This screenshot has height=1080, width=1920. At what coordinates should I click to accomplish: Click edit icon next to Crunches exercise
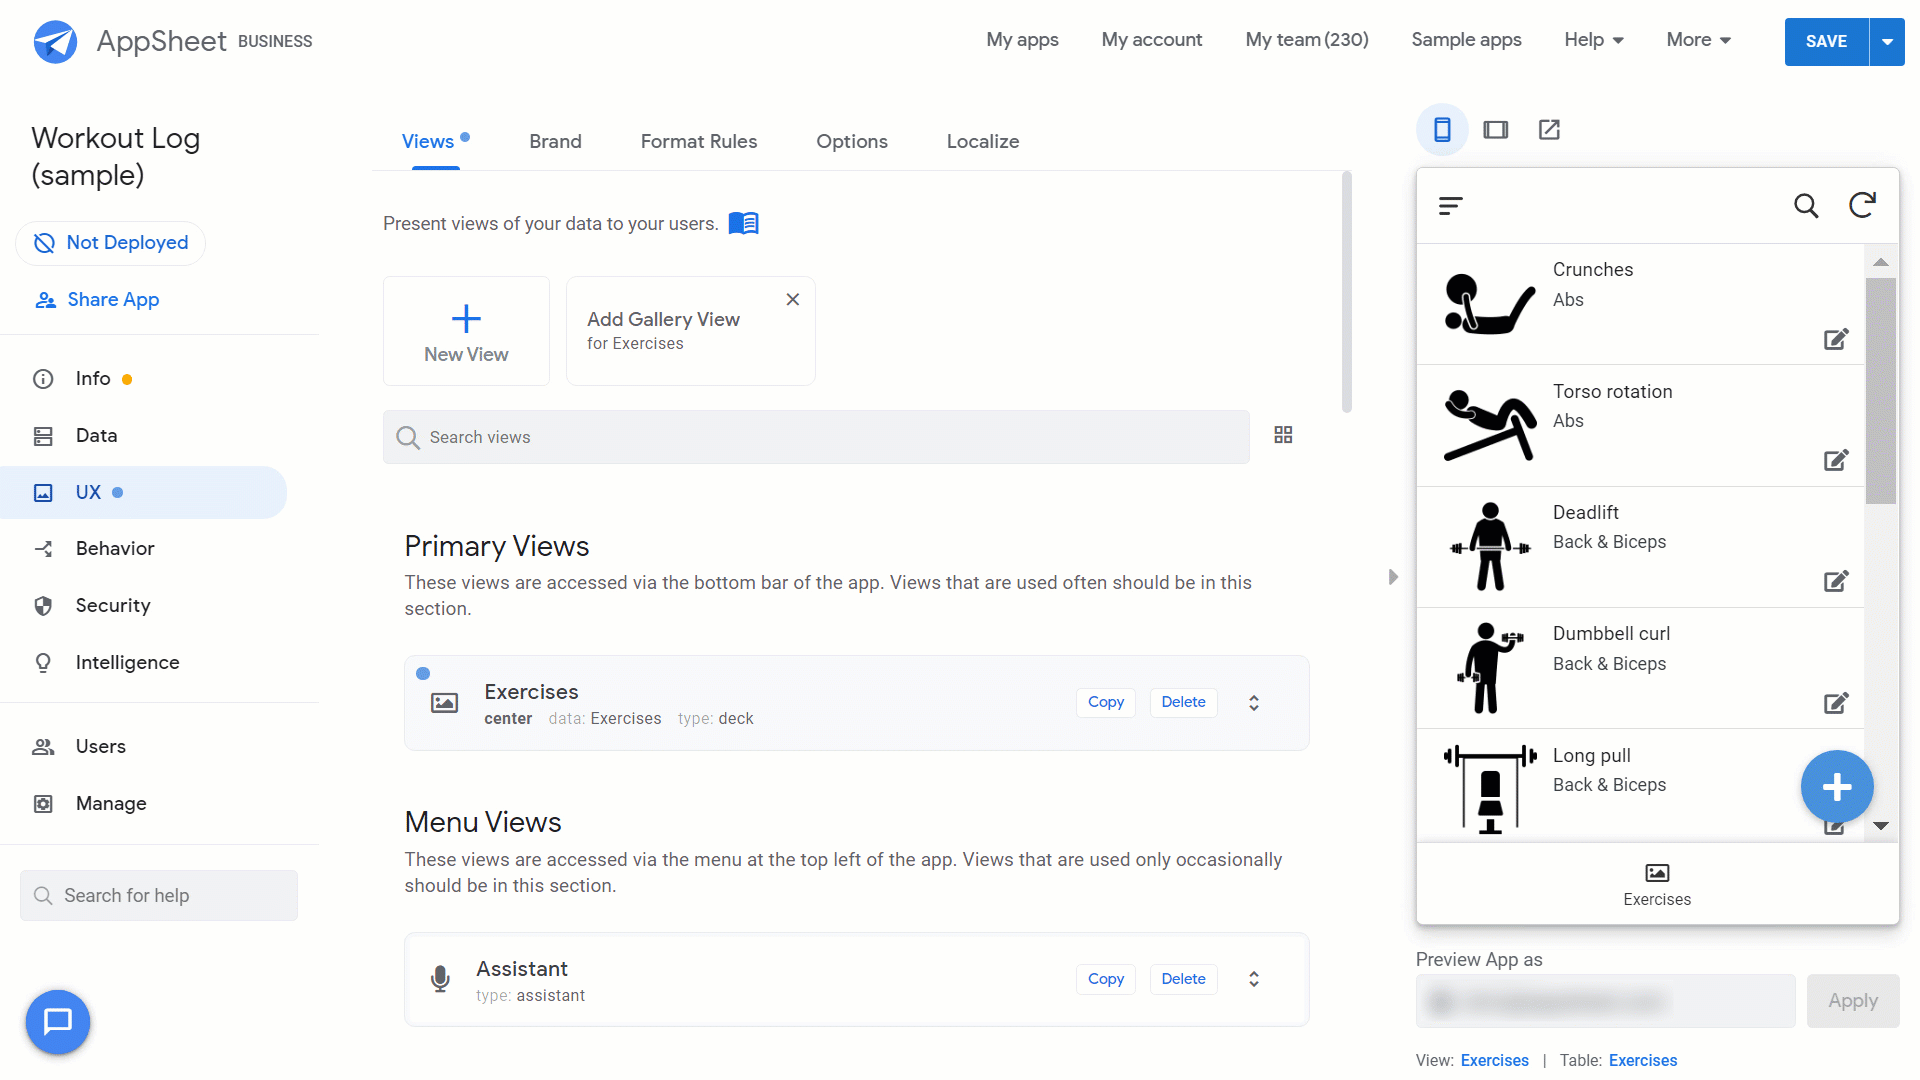1836,339
